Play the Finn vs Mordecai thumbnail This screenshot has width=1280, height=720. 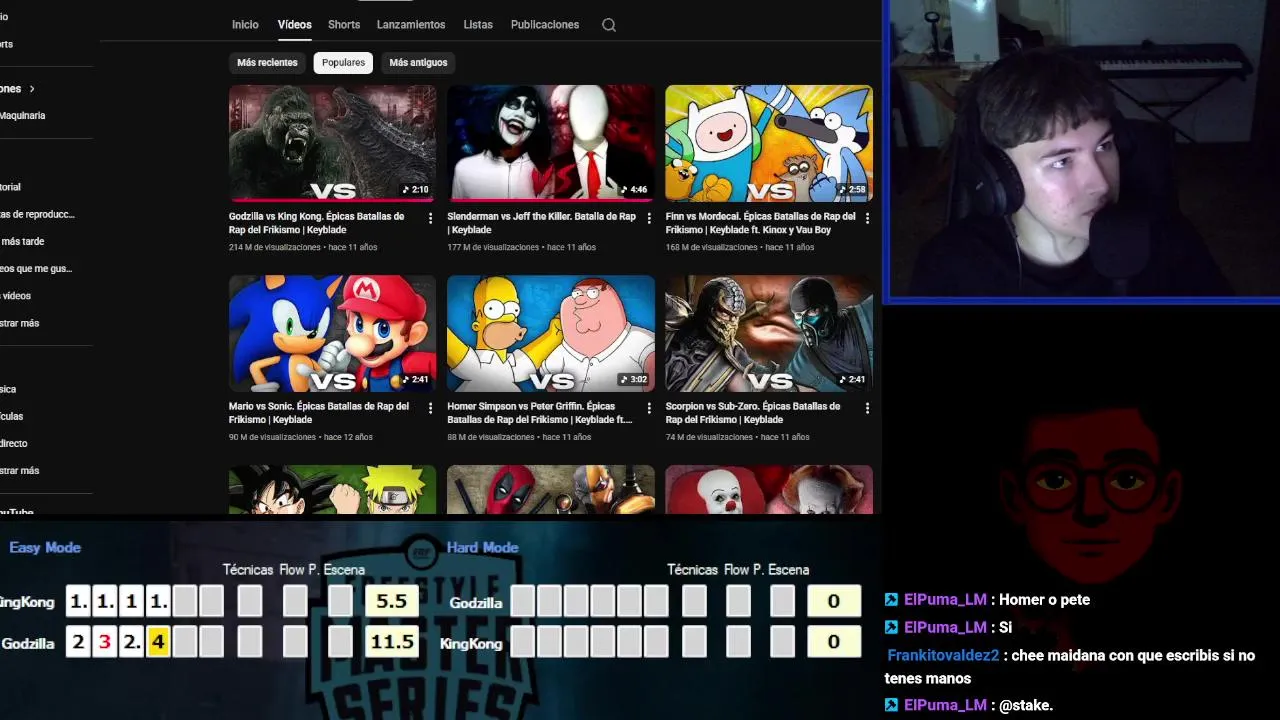click(769, 143)
